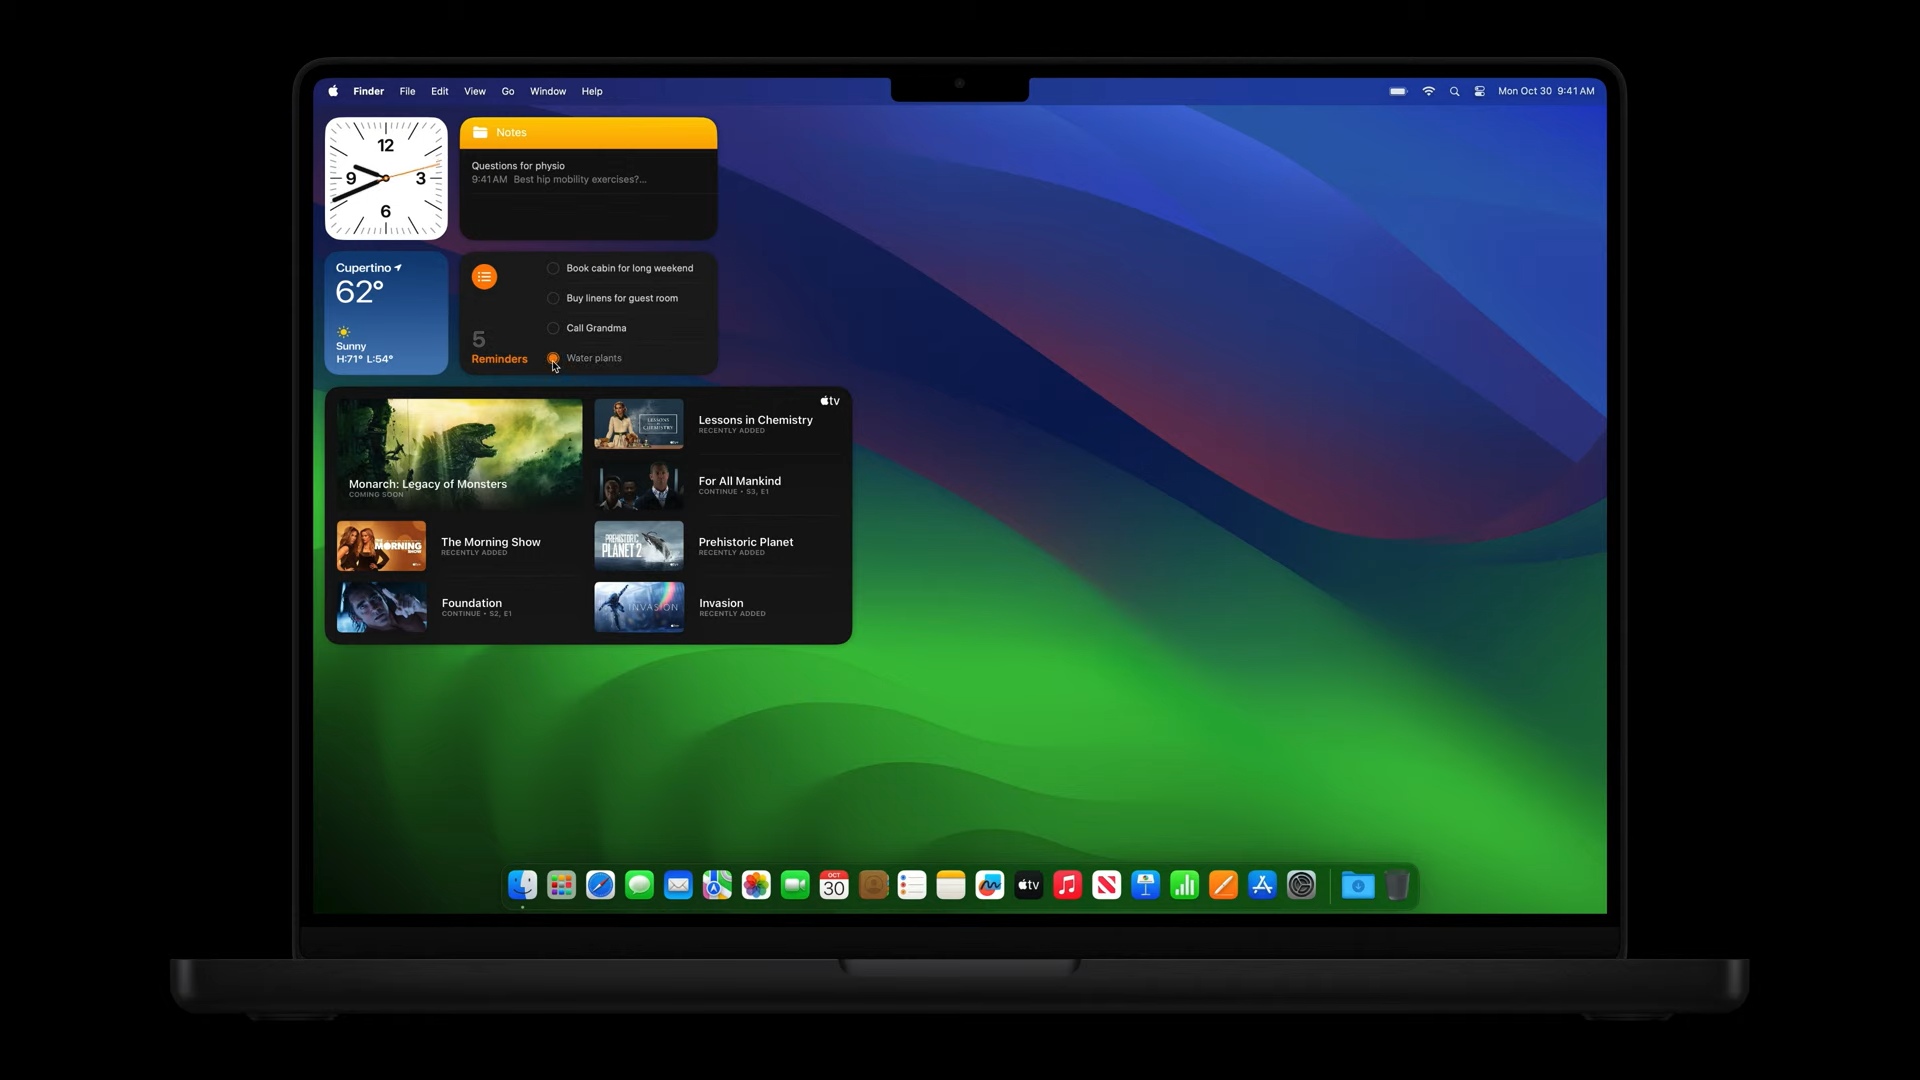Image resolution: width=1920 pixels, height=1080 pixels.
Task: Click the Wi-Fi status icon
Action: coord(1428,91)
